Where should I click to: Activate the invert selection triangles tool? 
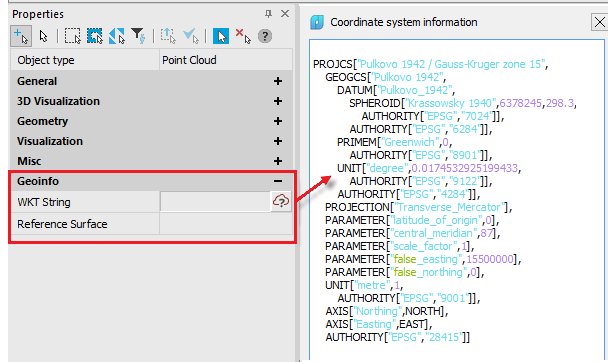click(x=117, y=36)
